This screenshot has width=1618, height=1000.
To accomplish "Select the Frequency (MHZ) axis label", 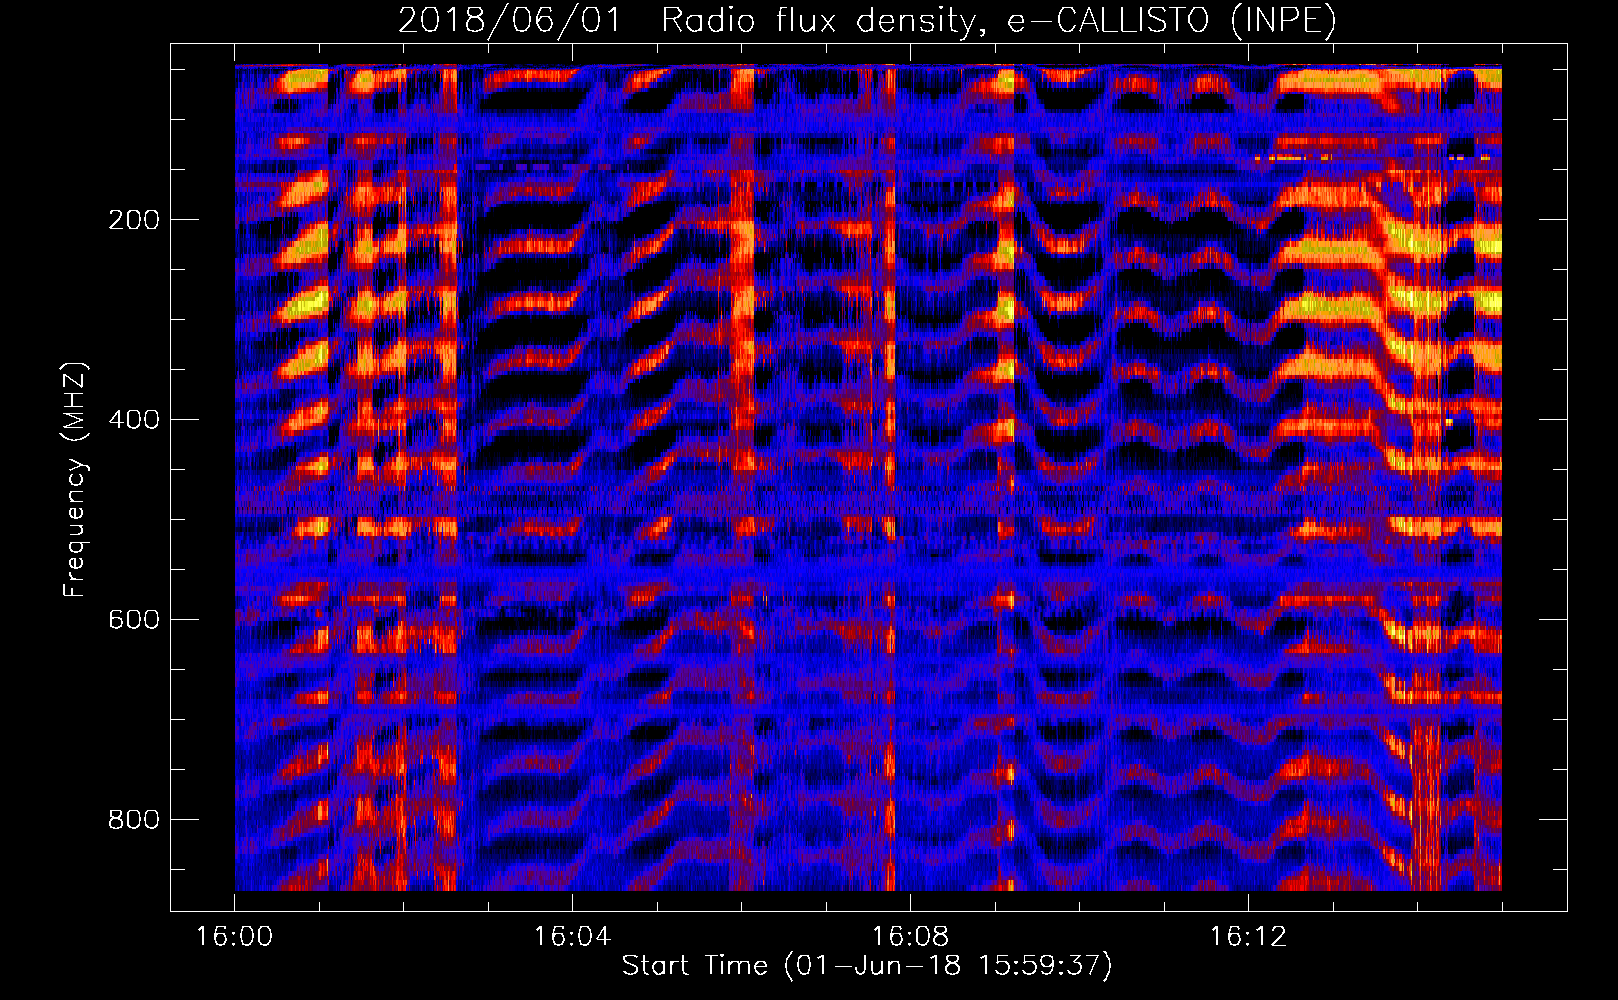I will 75,479.
